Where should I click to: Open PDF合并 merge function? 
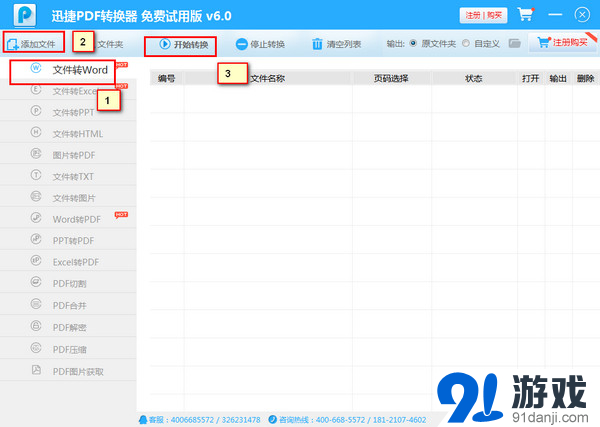[68, 305]
